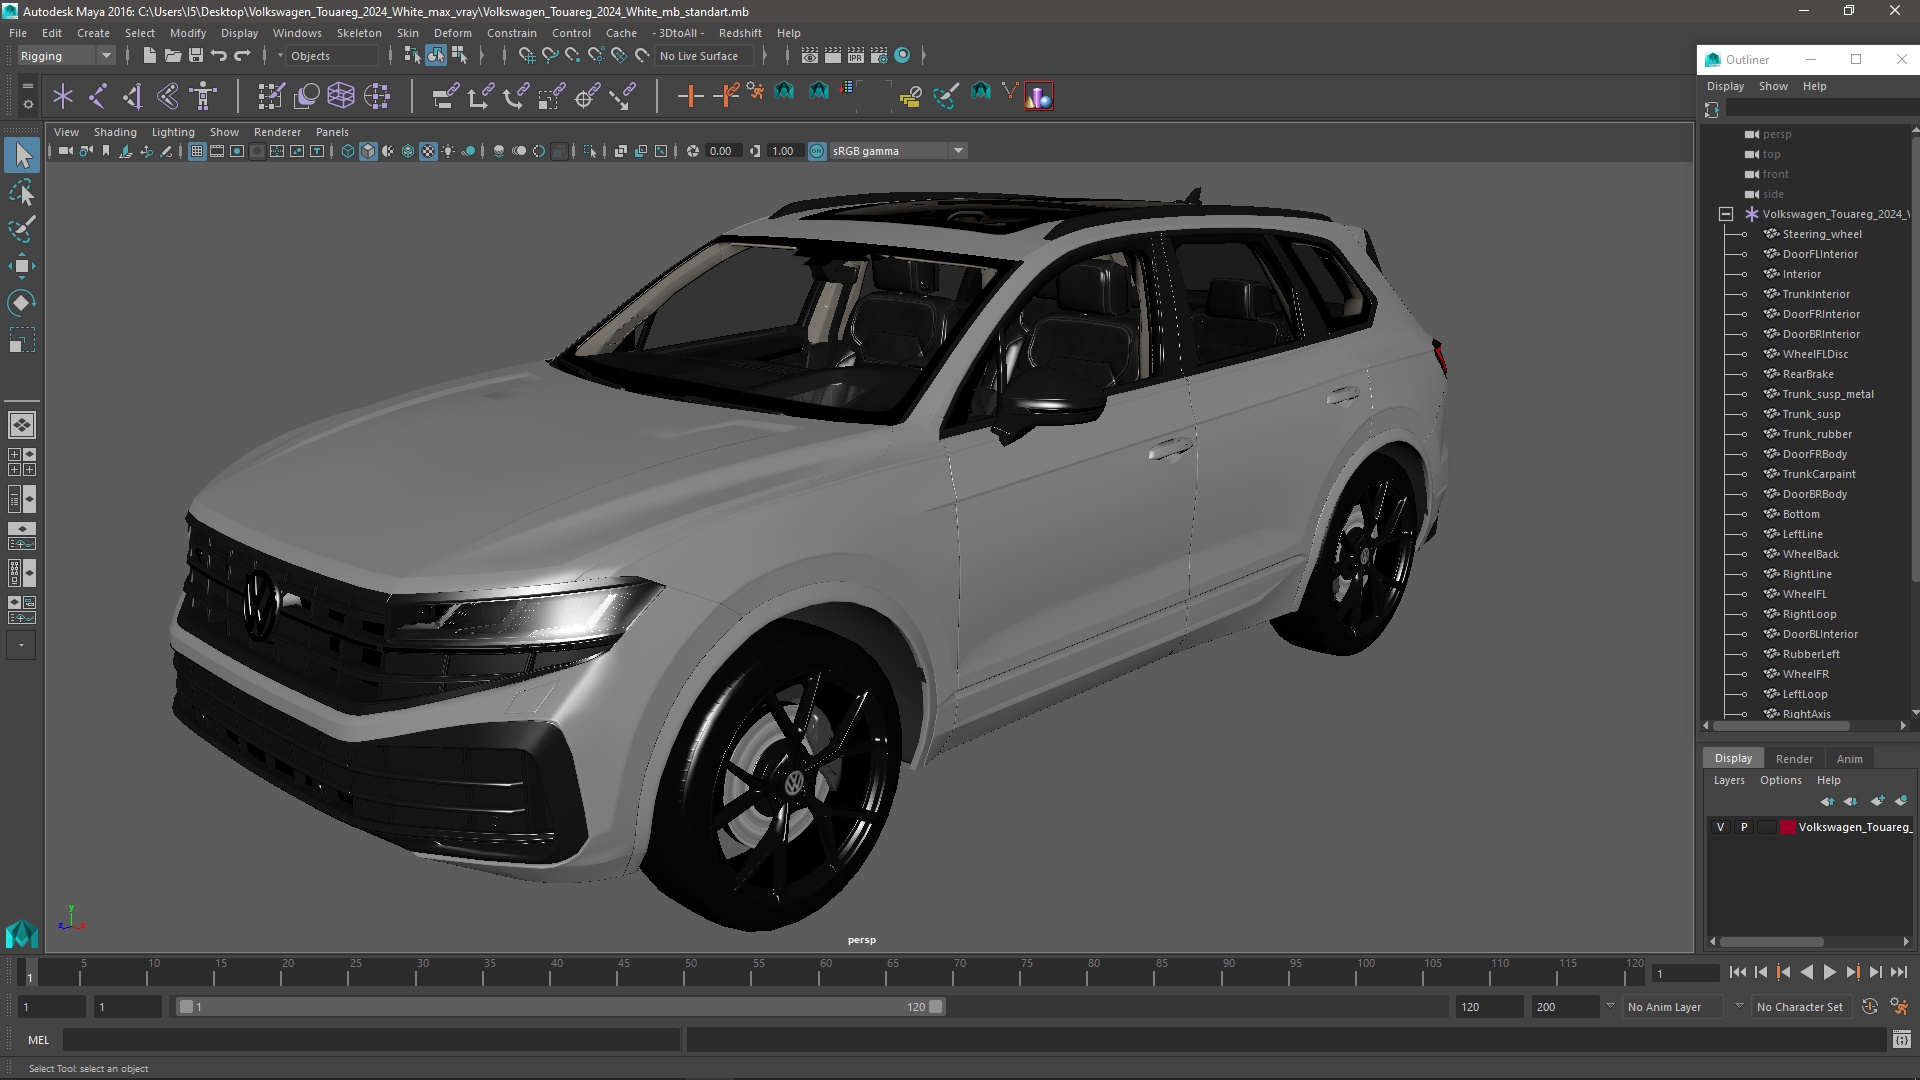Activate the Move tool in toolbox
Screen dimensions: 1920x1080
coord(22,266)
